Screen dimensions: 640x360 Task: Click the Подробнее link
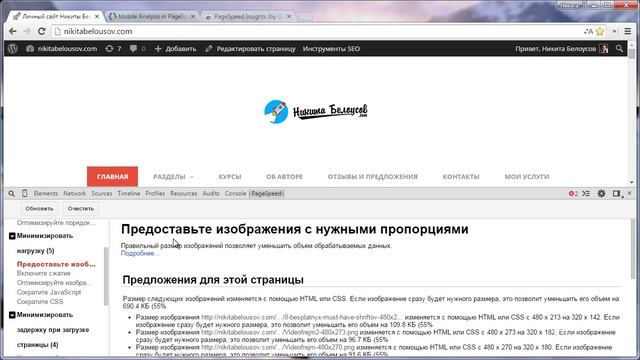point(140,253)
